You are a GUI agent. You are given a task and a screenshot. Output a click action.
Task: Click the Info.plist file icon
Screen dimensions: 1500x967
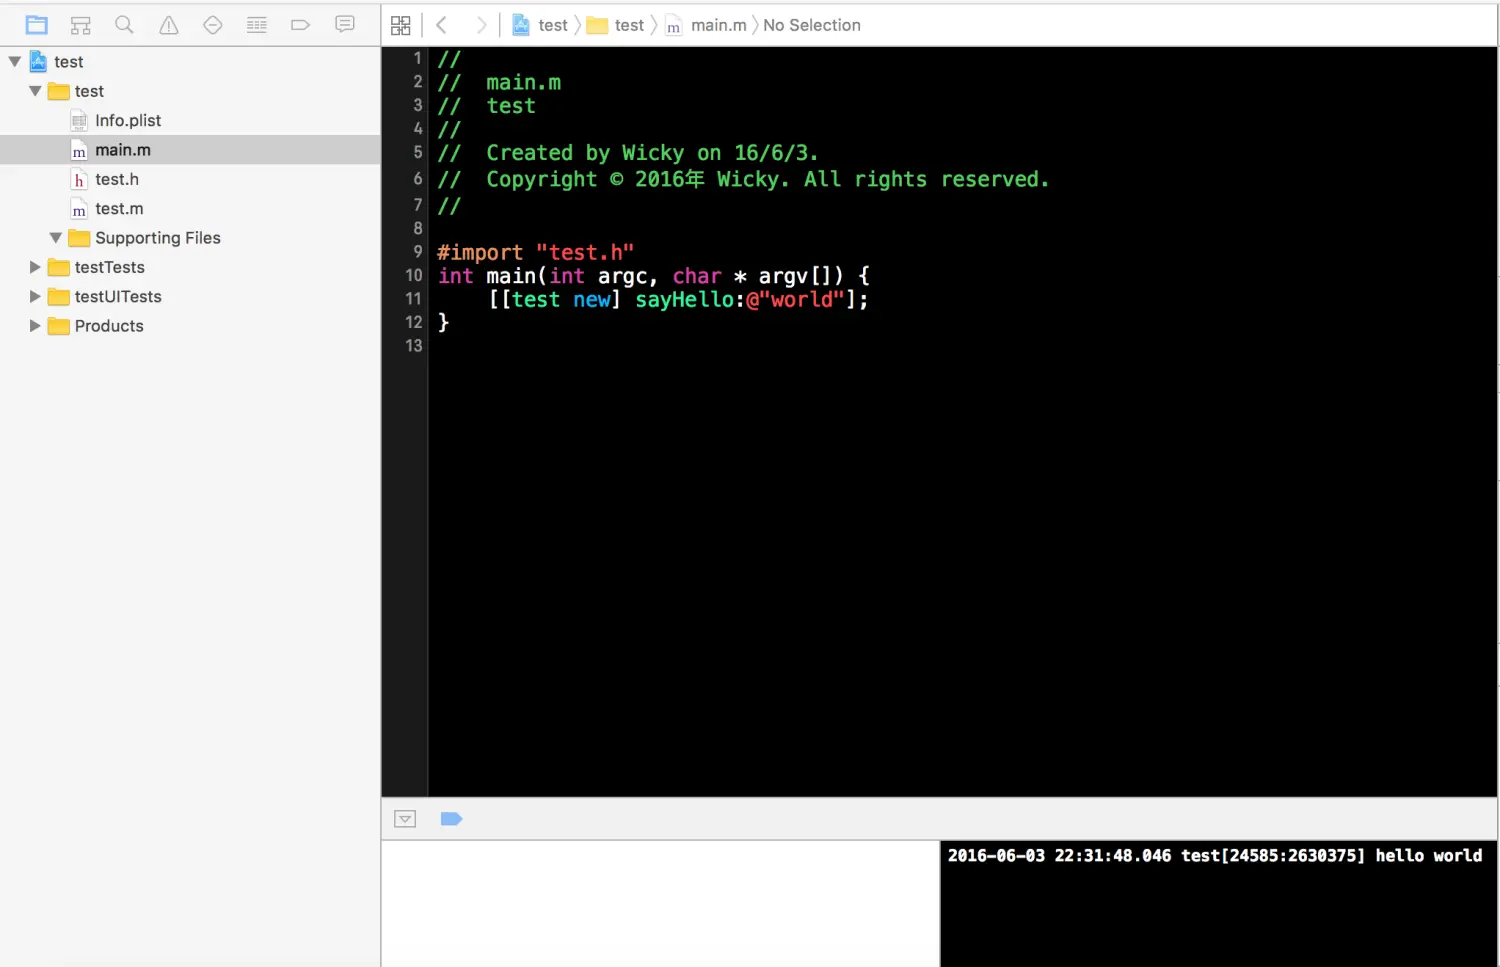coord(79,120)
